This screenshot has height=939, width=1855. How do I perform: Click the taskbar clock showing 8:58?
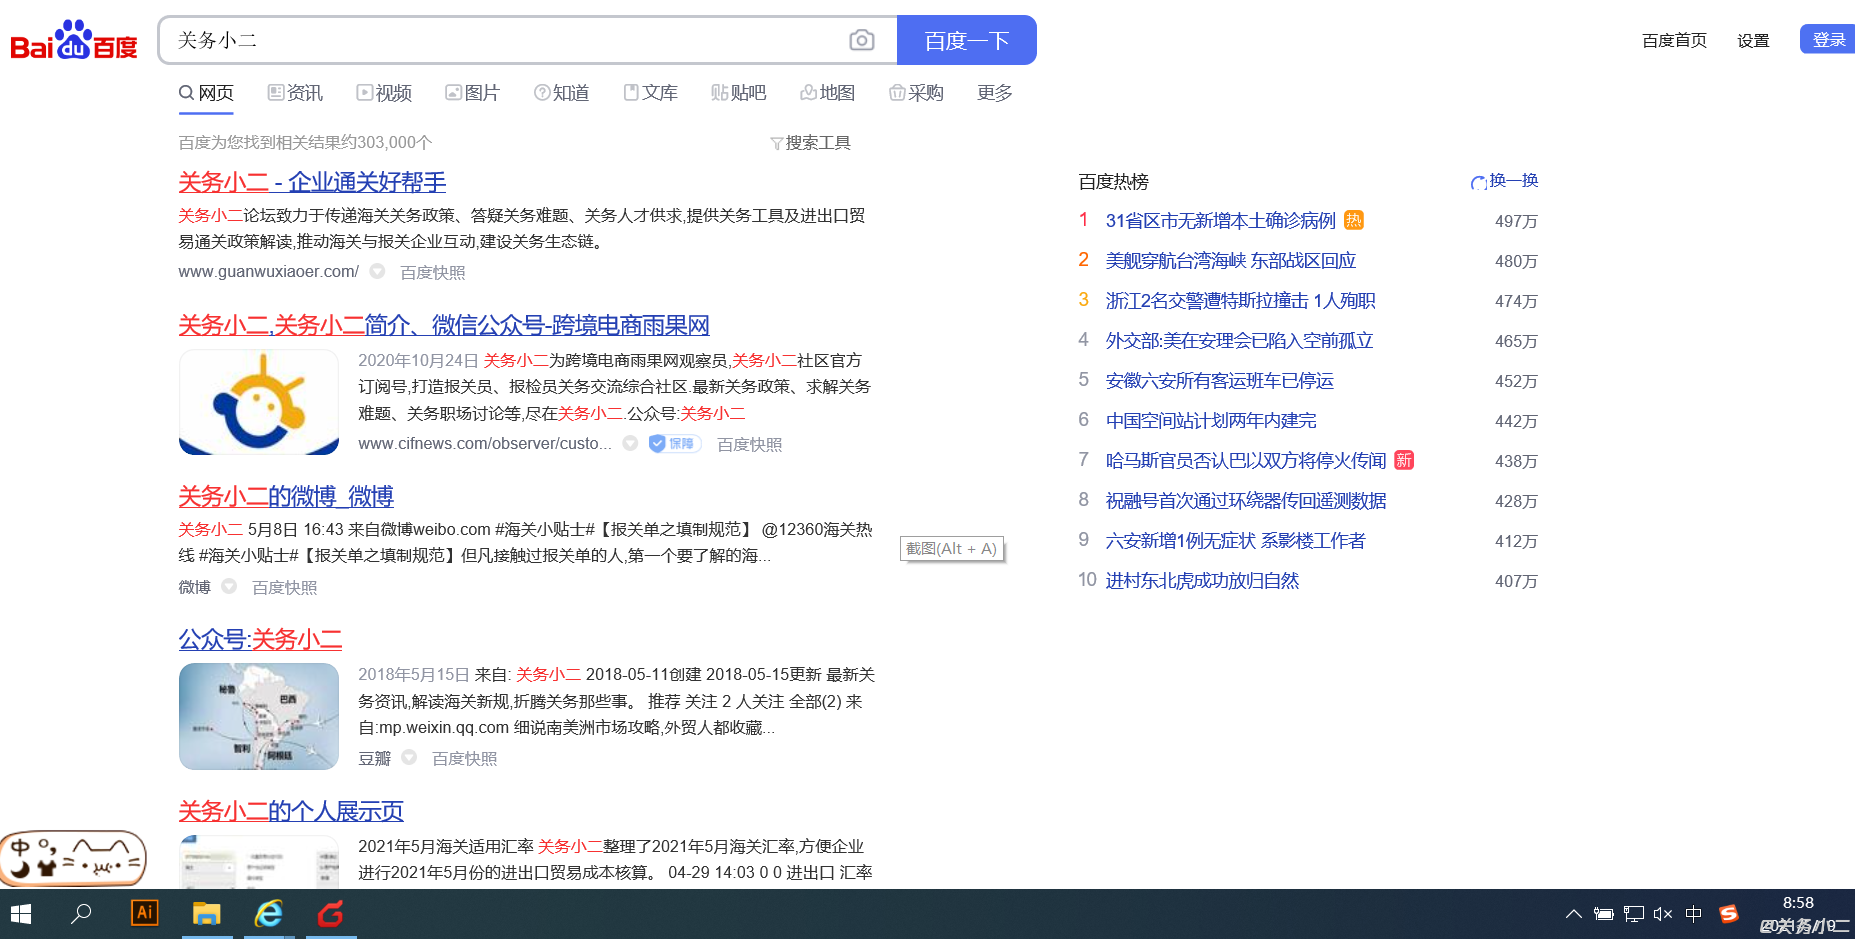click(1798, 903)
